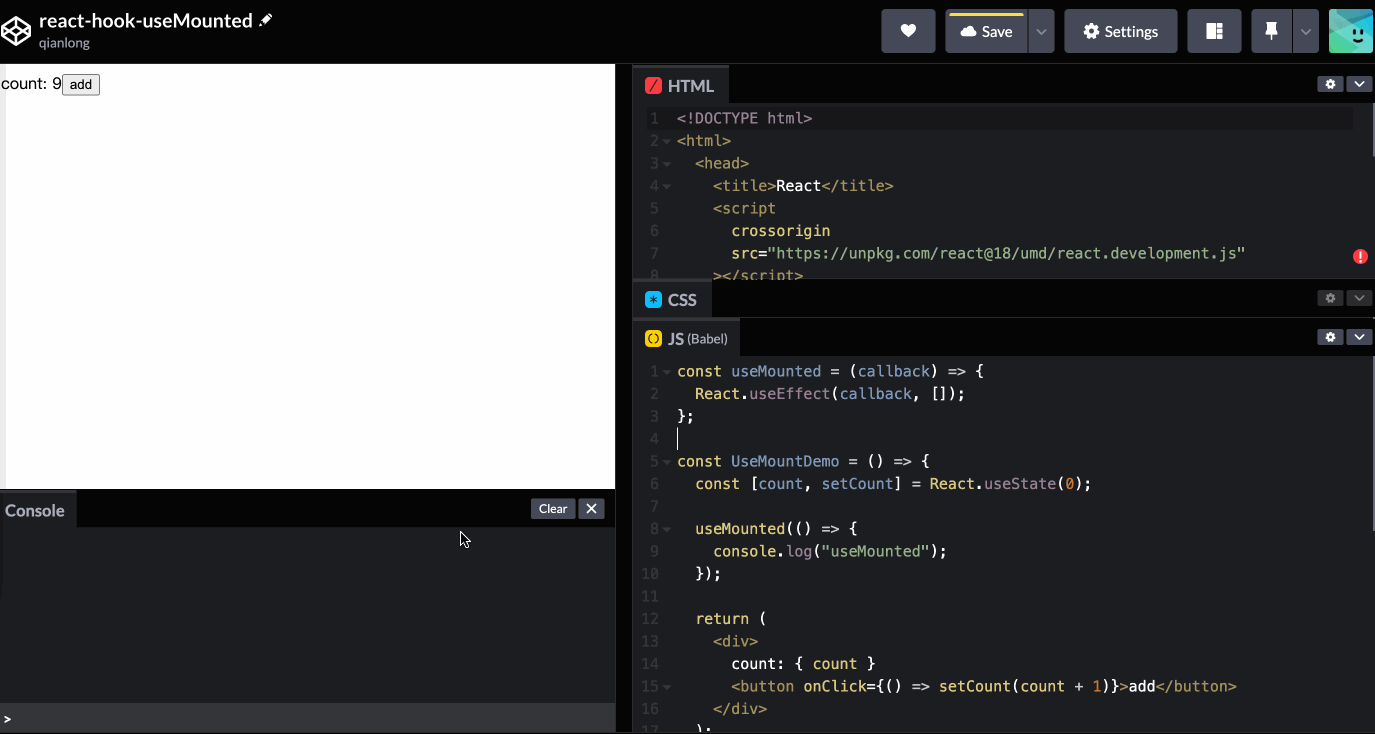Click the React.useEffect(callback, []) line

click(830, 394)
